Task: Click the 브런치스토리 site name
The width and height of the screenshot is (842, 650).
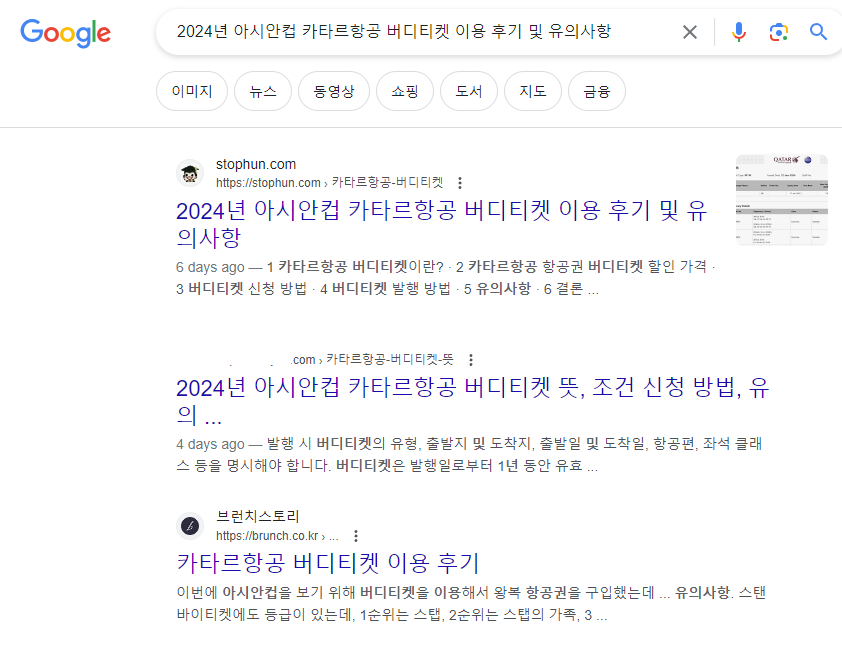Action: (257, 516)
